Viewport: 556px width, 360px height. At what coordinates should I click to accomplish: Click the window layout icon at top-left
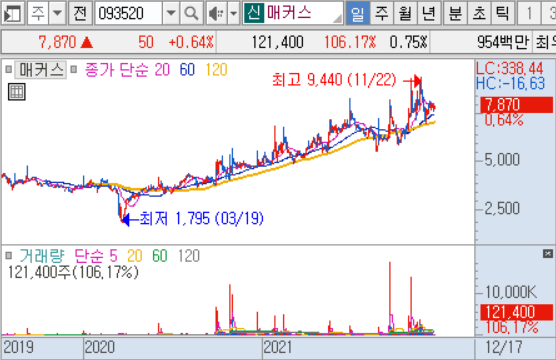12,13
